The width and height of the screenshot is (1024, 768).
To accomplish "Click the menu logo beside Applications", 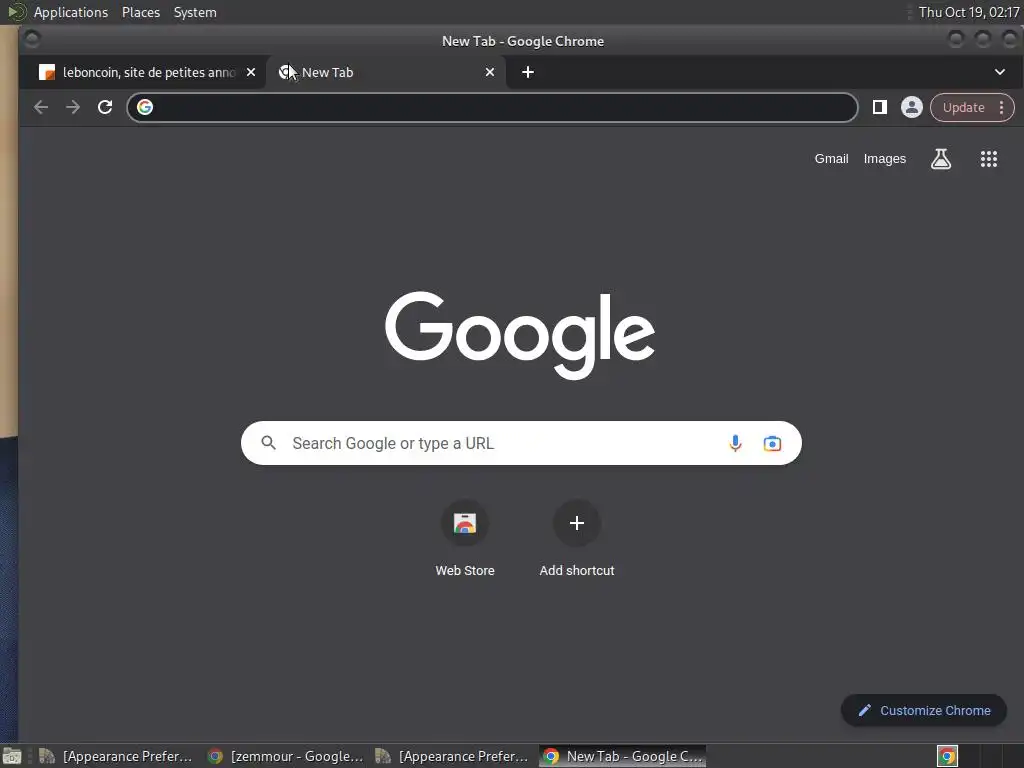I will click(x=16, y=12).
